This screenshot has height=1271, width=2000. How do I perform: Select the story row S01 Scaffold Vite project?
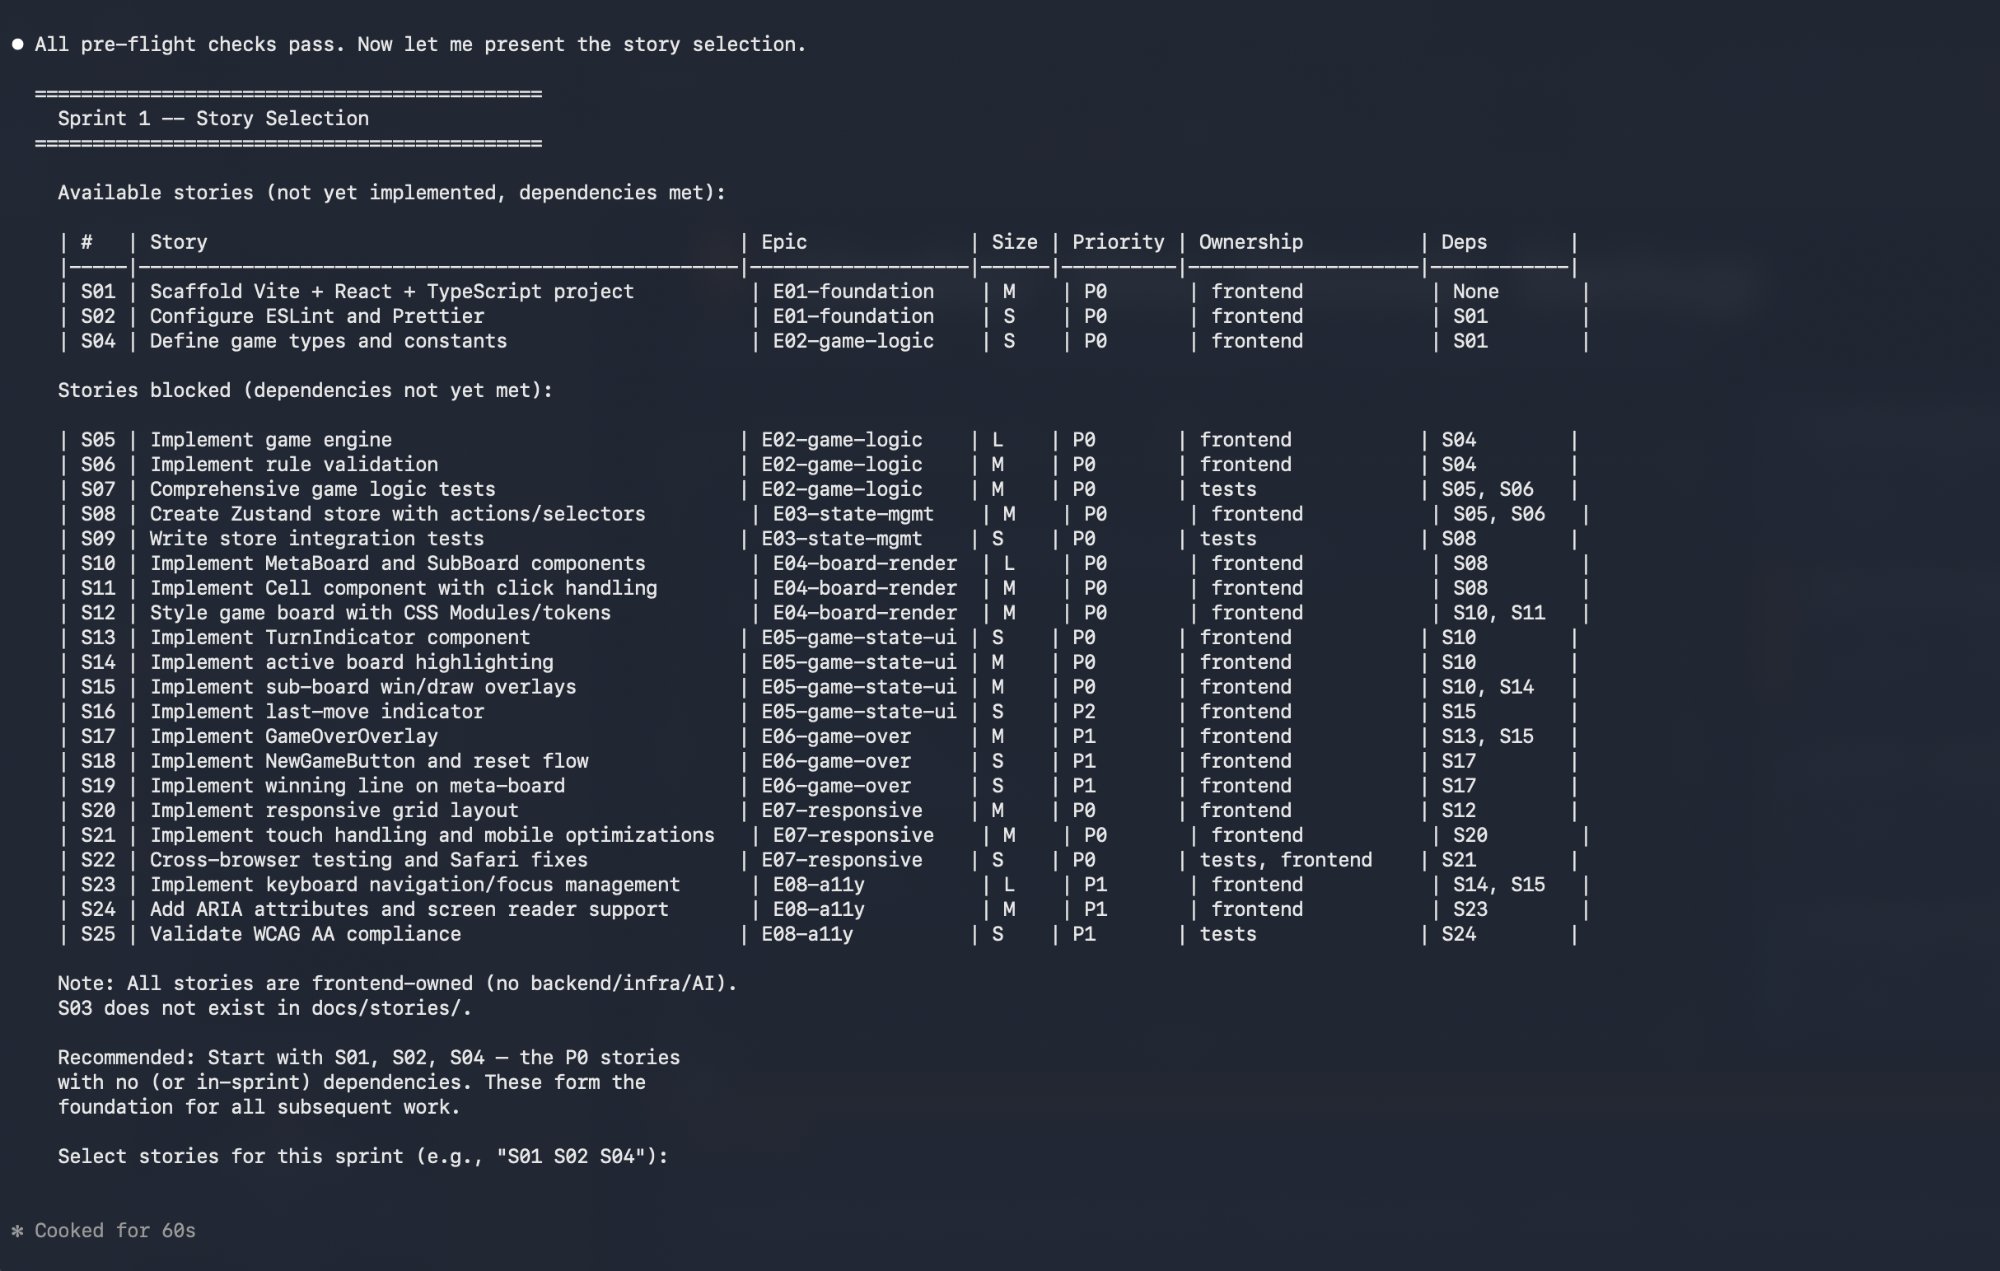pos(390,291)
